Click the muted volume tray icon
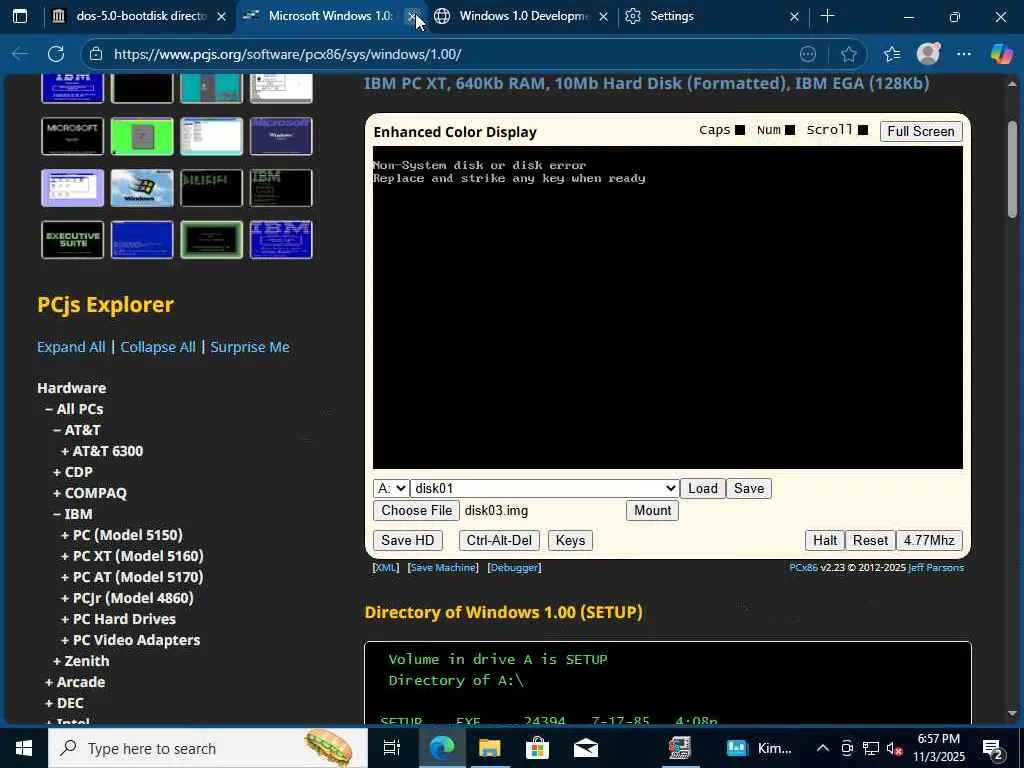Screen dimensions: 1024x768 coord(895,748)
